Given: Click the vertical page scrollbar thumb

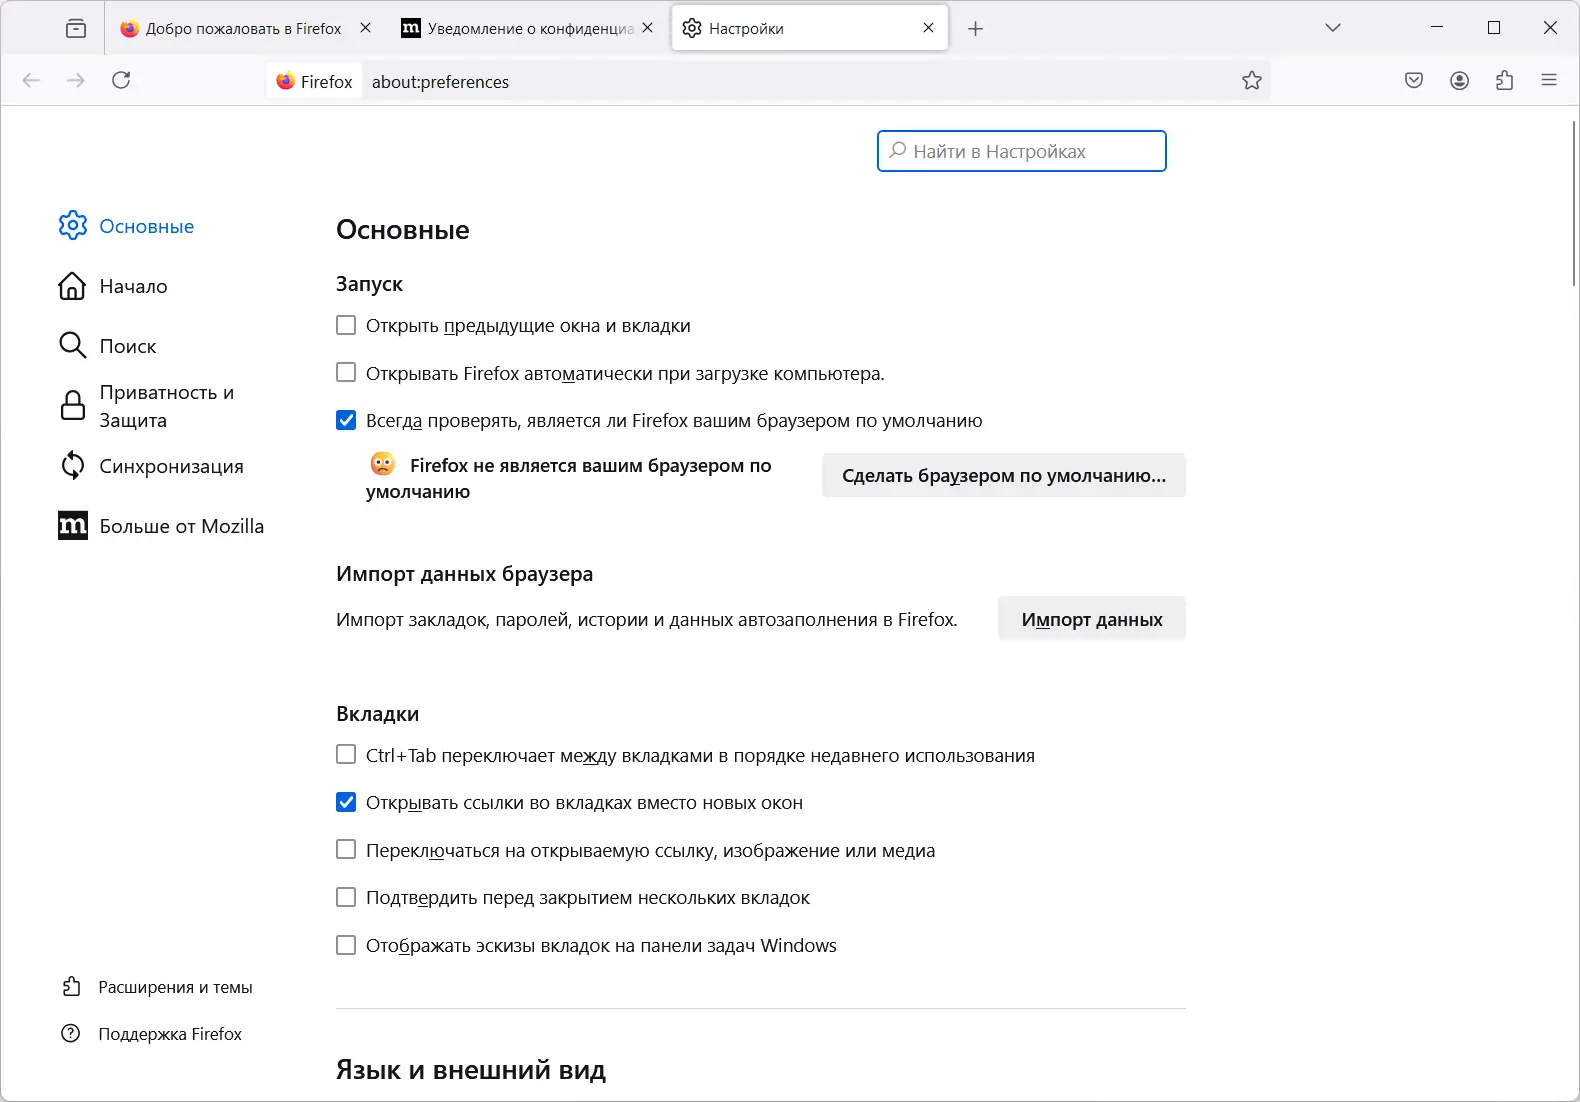Looking at the screenshot, I should pyautogui.click(x=1573, y=202).
